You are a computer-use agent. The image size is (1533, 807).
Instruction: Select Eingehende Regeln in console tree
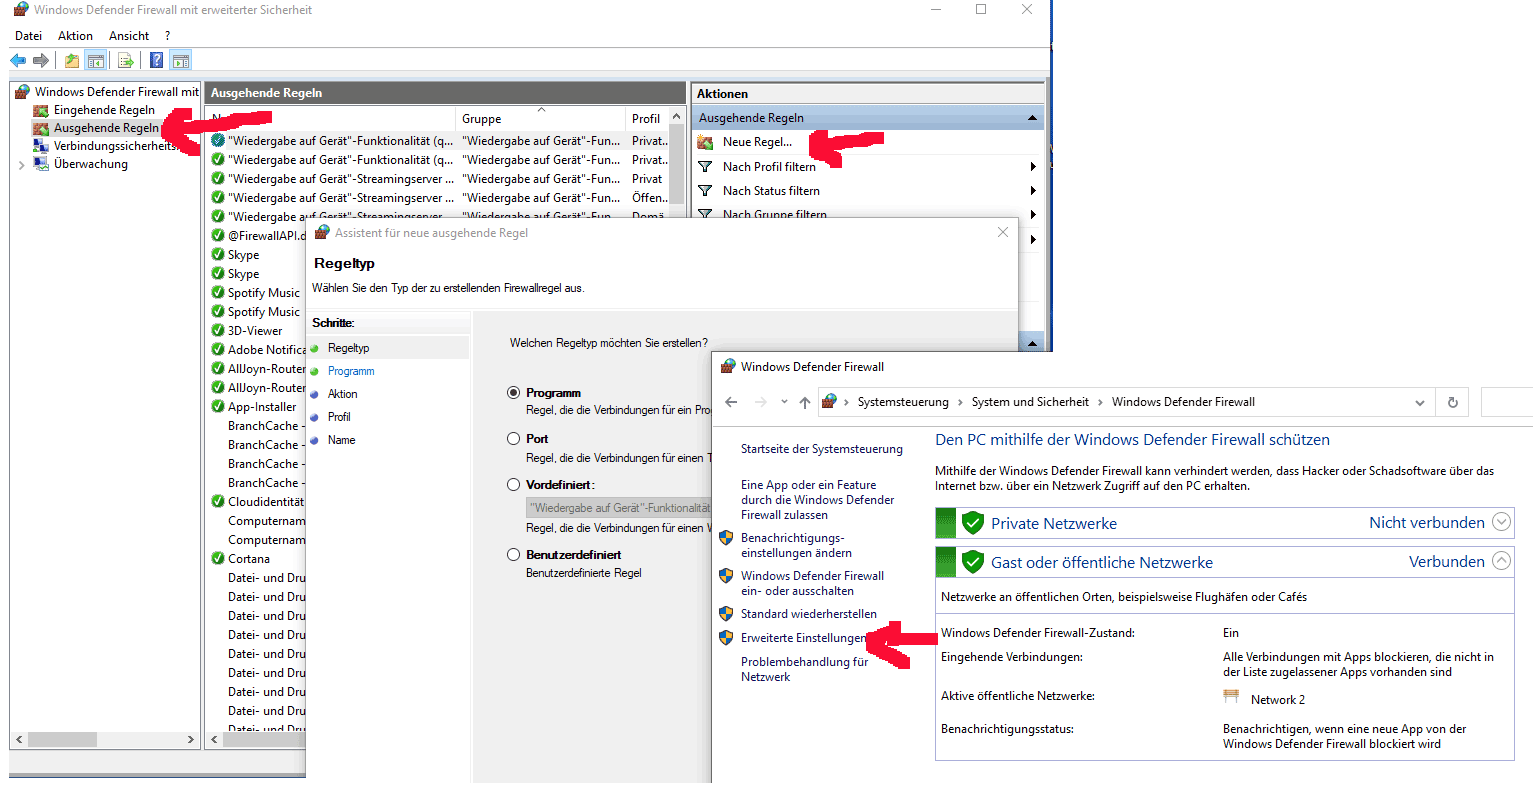point(104,110)
